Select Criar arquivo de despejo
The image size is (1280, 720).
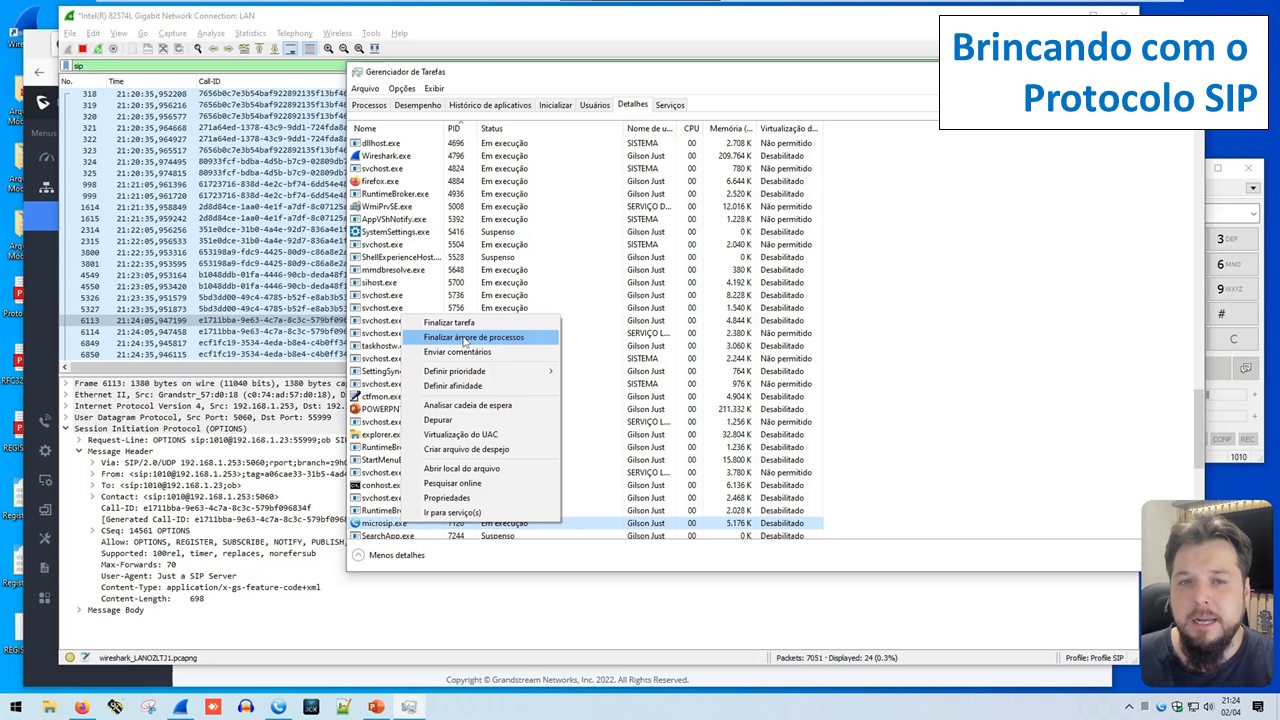pos(466,449)
